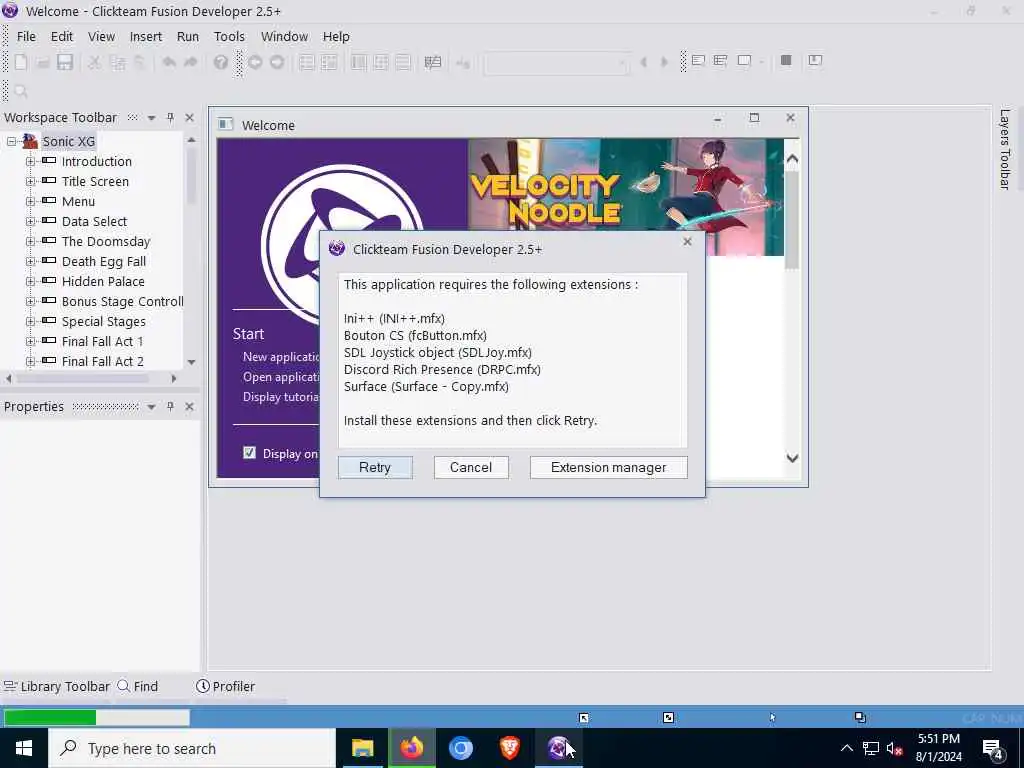This screenshot has height=768, width=1024.
Task: Open the frame selector combo box in toolbar
Action: [x=556, y=63]
